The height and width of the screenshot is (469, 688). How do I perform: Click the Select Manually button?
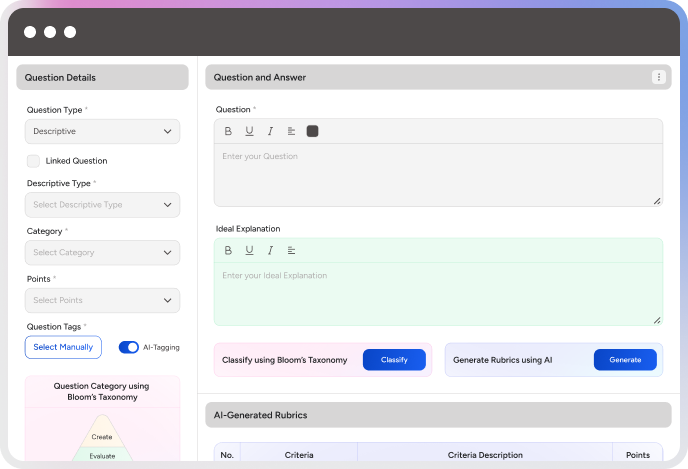pos(63,347)
